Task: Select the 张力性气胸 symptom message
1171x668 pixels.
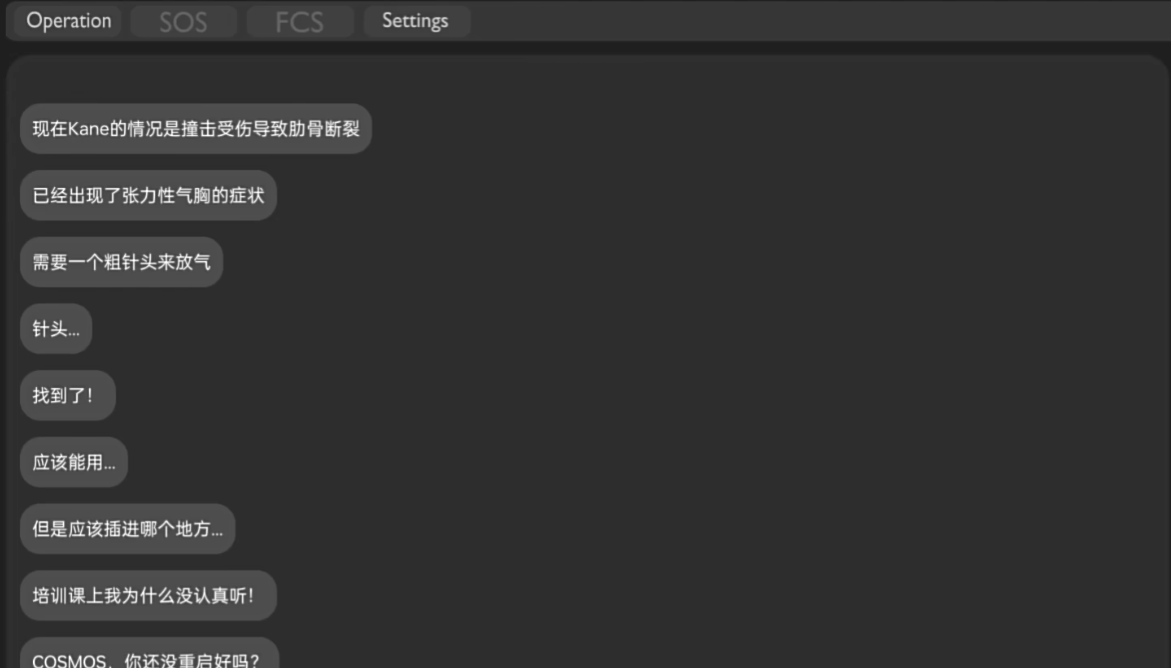Action: 148,195
